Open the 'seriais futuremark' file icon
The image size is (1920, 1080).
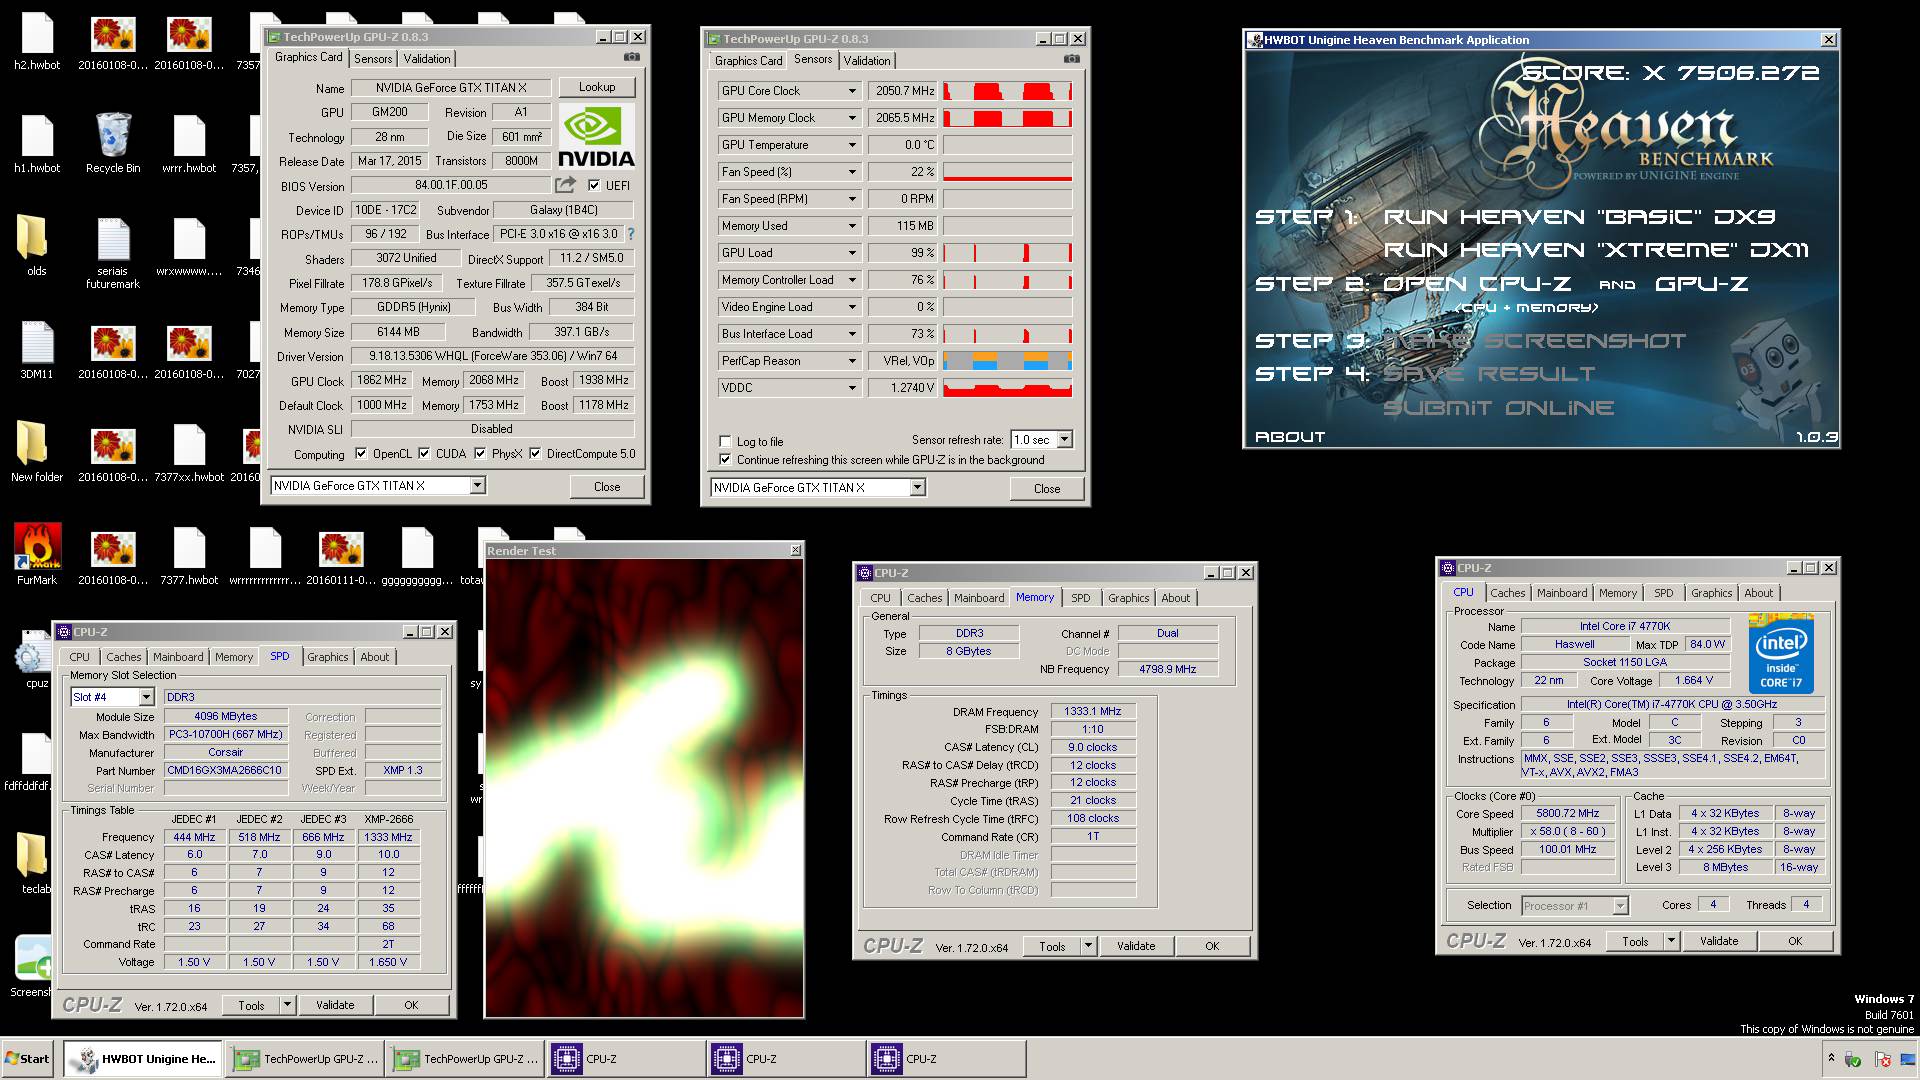pos(113,253)
